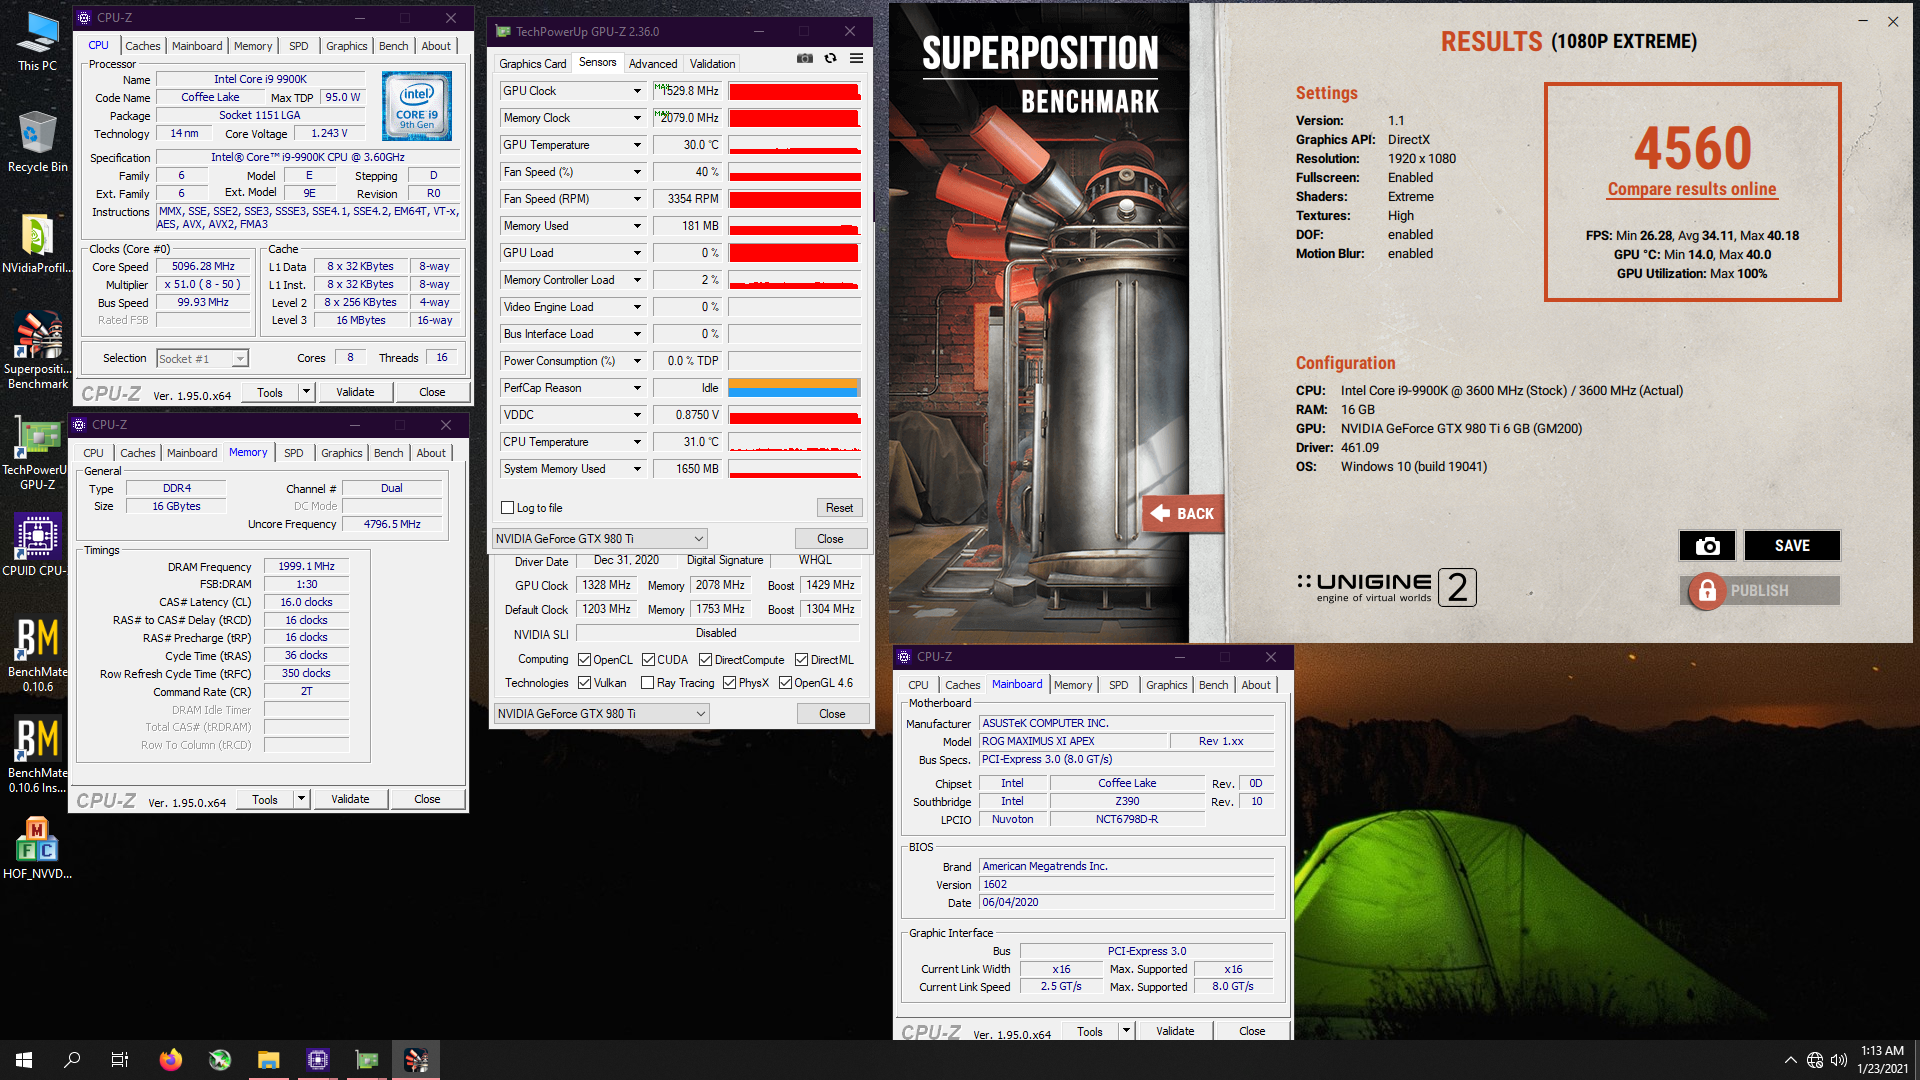Open PerfCap Reason sensor dropdown
The height and width of the screenshot is (1080, 1920).
(636, 388)
